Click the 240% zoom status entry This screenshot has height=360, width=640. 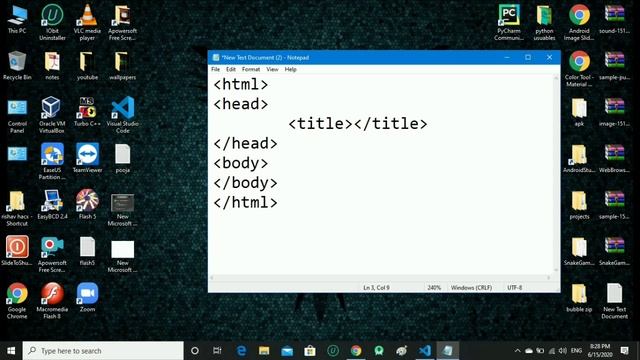click(x=434, y=288)
